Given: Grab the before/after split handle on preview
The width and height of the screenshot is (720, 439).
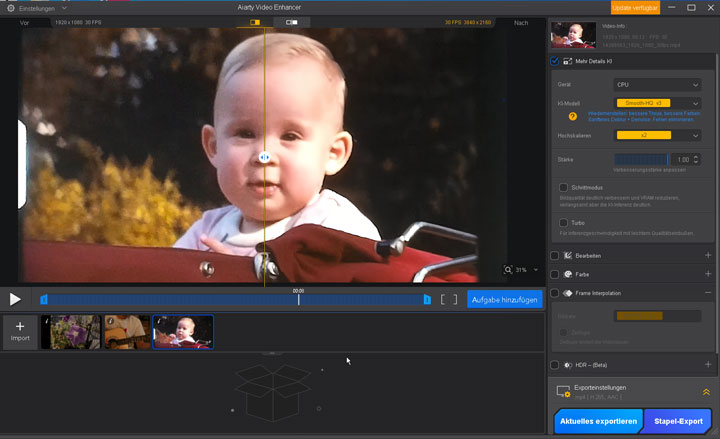Looking at the screenshot, I should 264,158.
